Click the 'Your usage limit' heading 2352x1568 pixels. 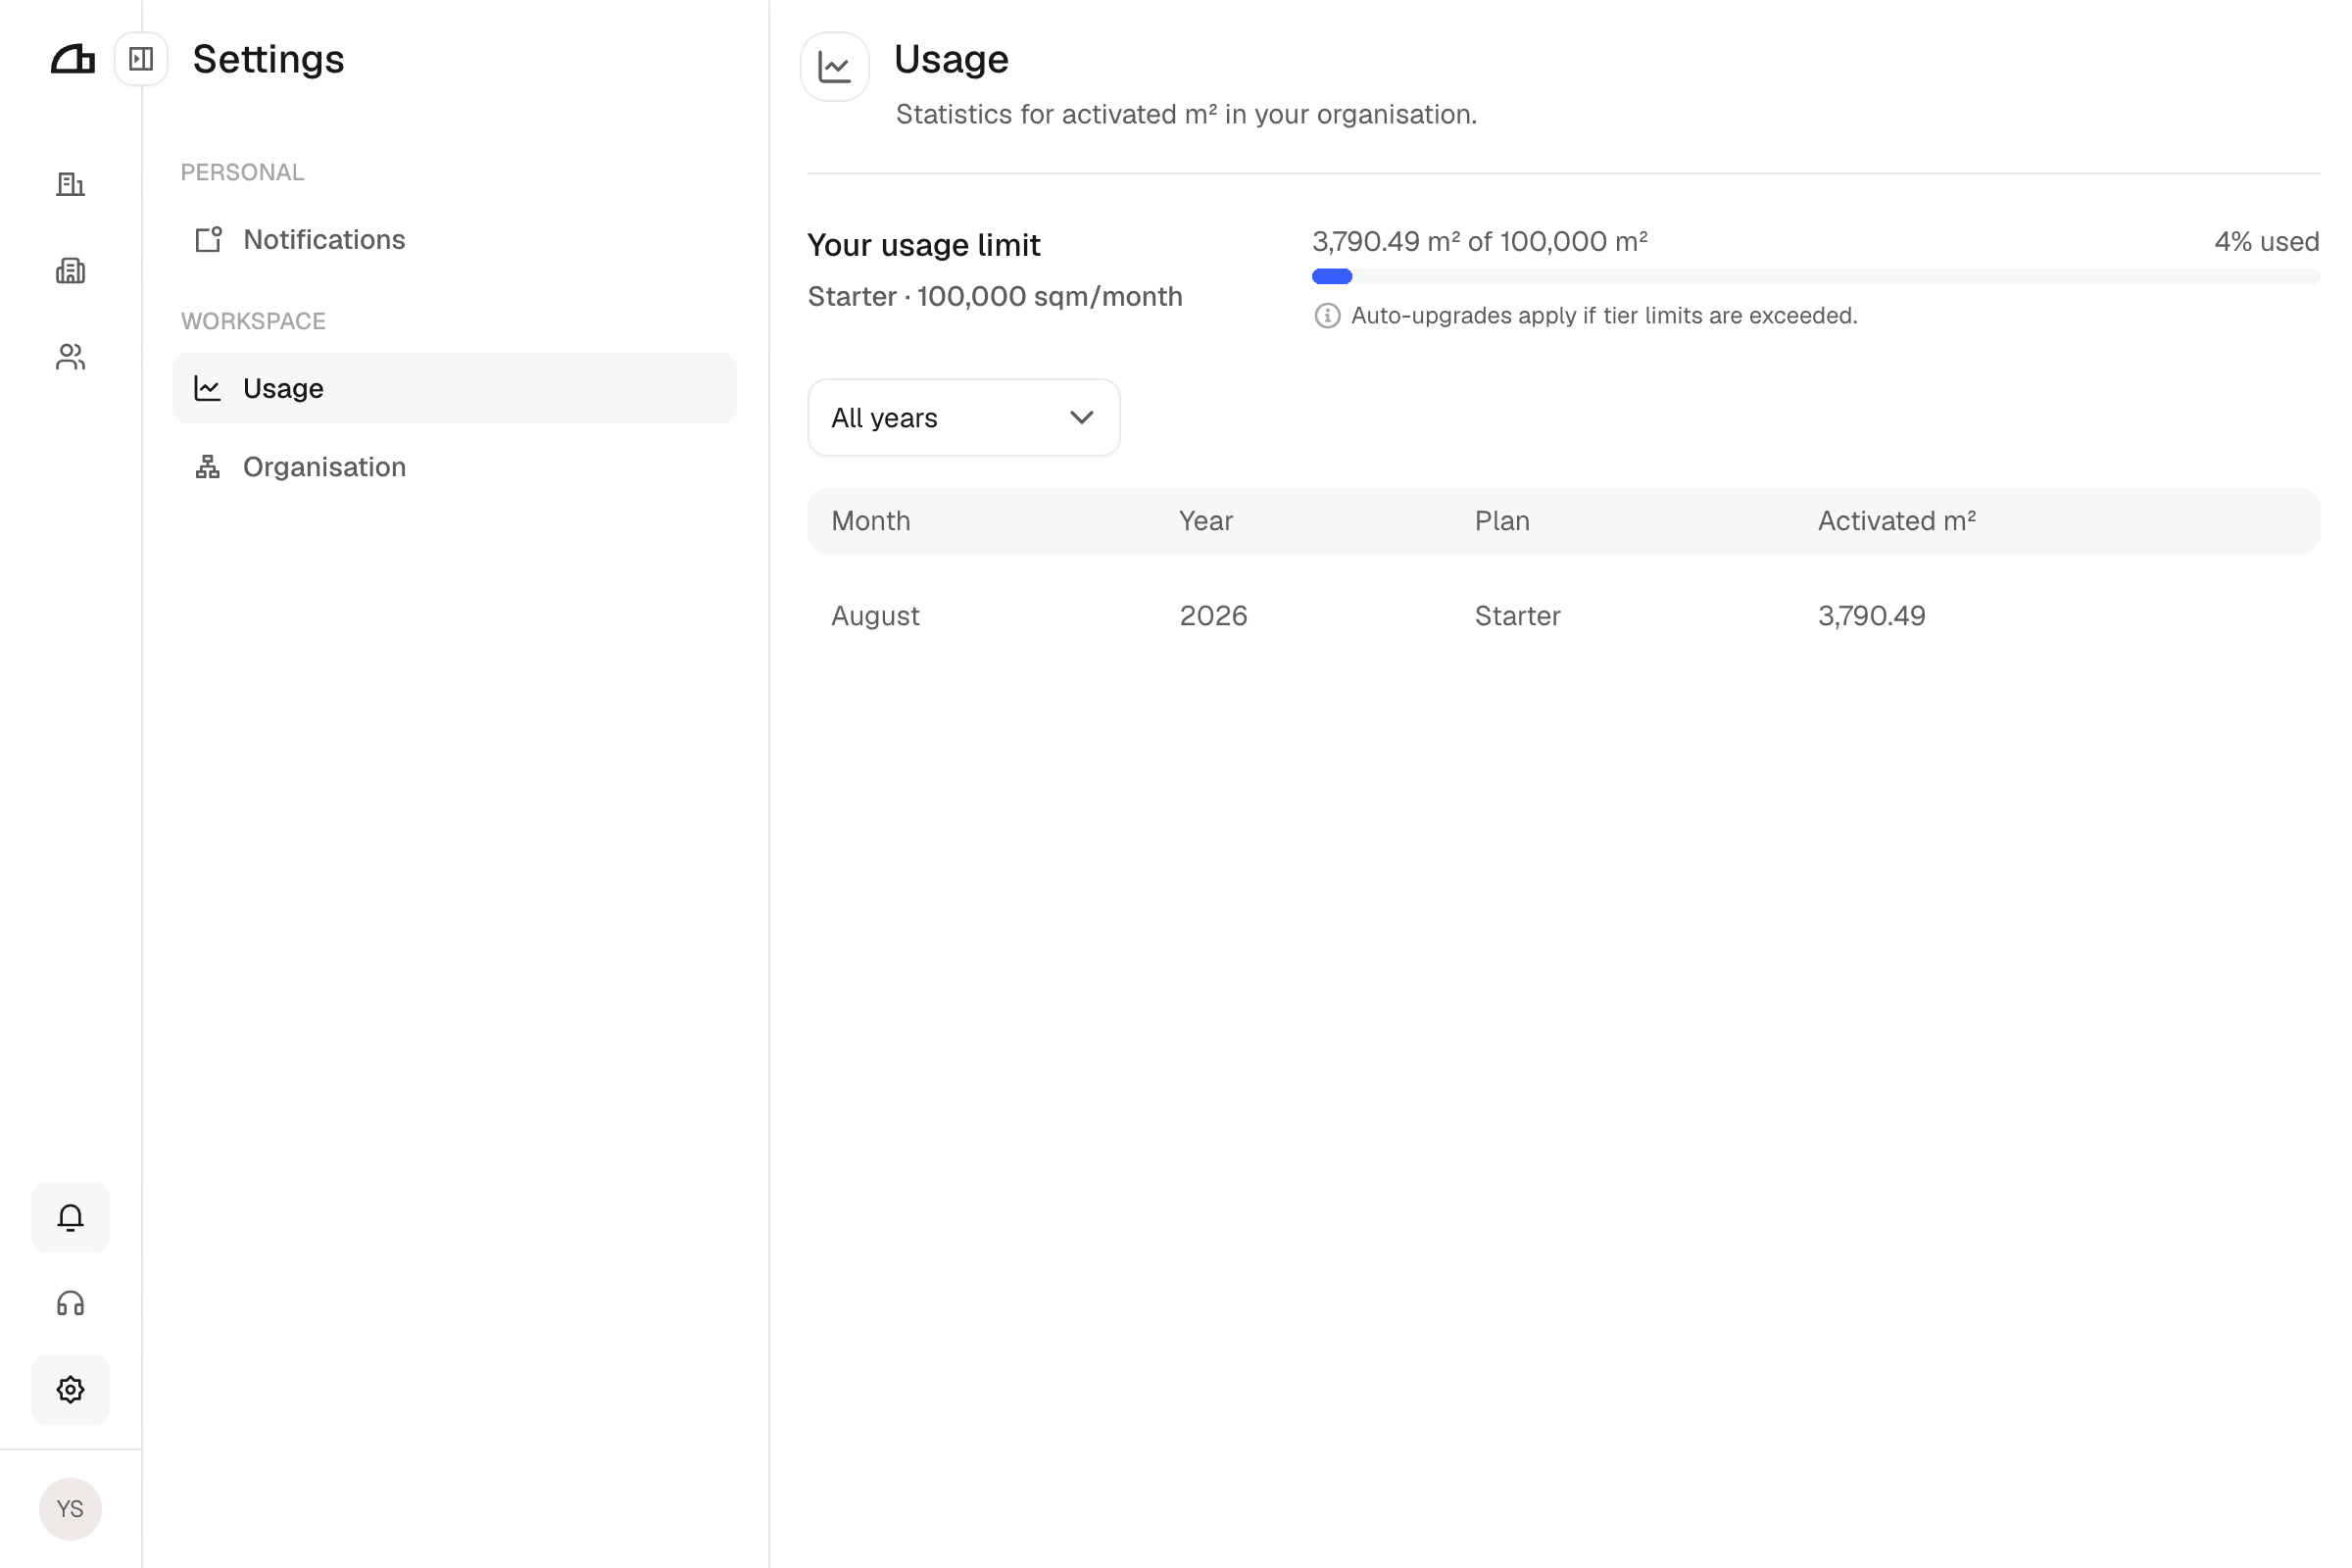click(923, 245)
